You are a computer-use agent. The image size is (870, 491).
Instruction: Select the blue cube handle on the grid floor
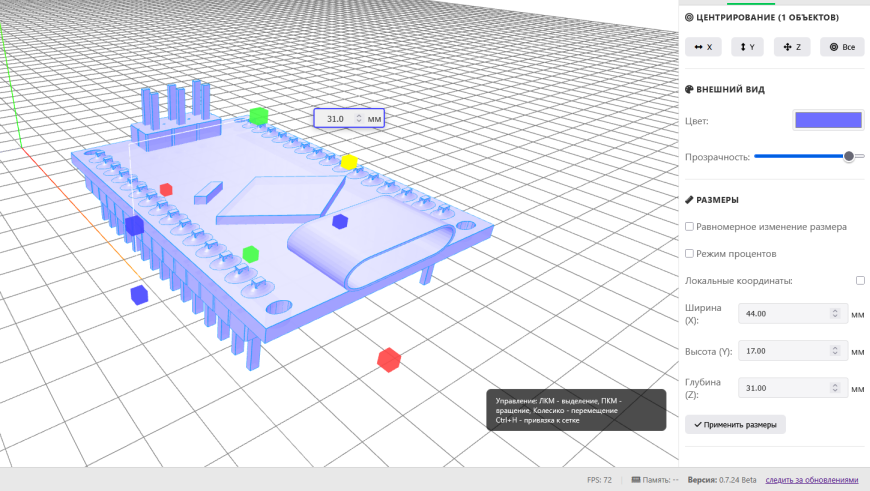[139, 295]
